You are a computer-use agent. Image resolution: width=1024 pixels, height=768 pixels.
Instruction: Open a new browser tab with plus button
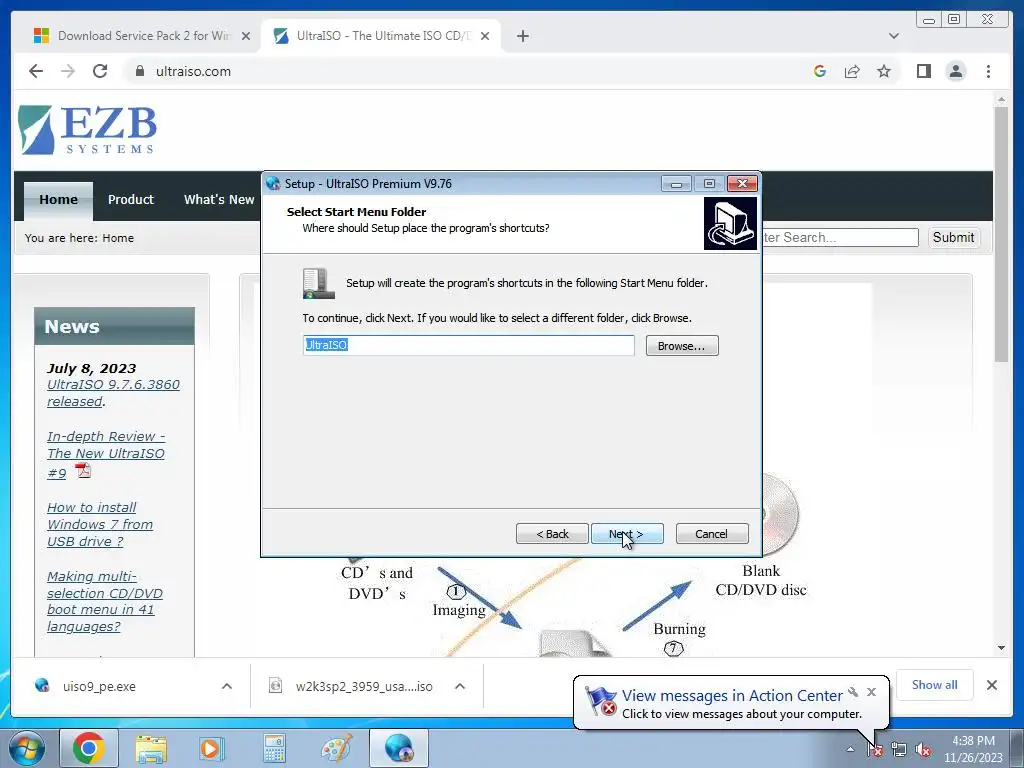tap(522, 36)
